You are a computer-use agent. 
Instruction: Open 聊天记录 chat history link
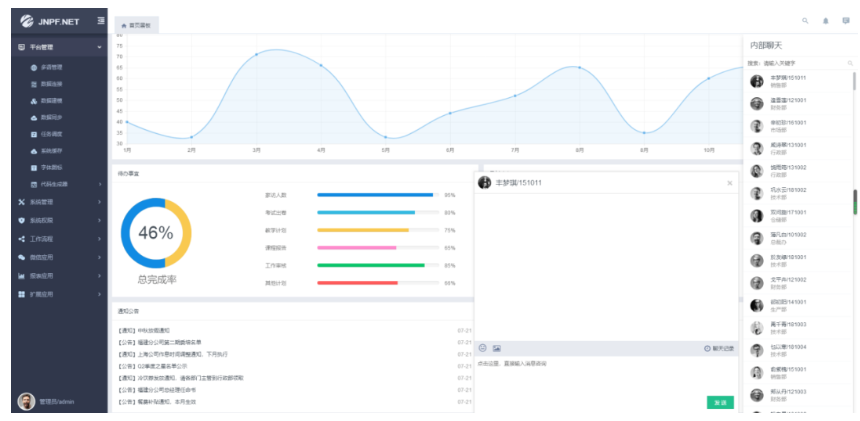[x=720, y=348]
